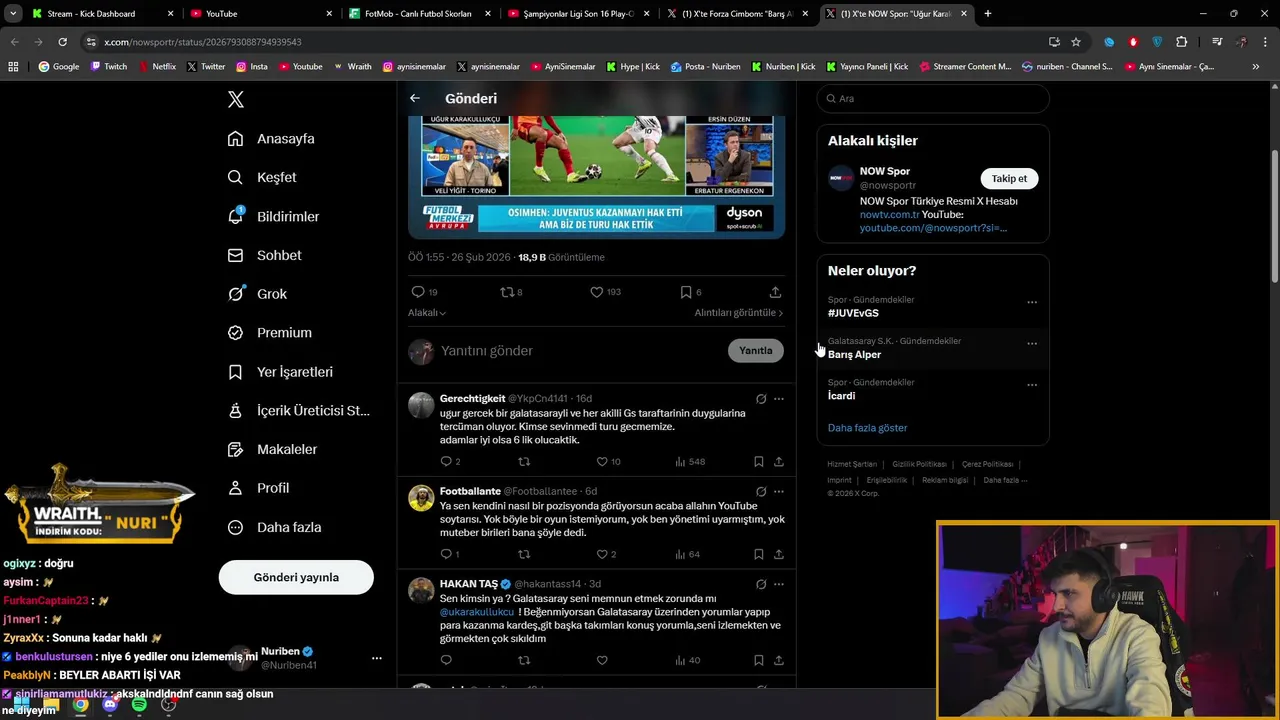Click Daha fazla göster link
This screenshot has height=720, width=1280.
point(868,428)
